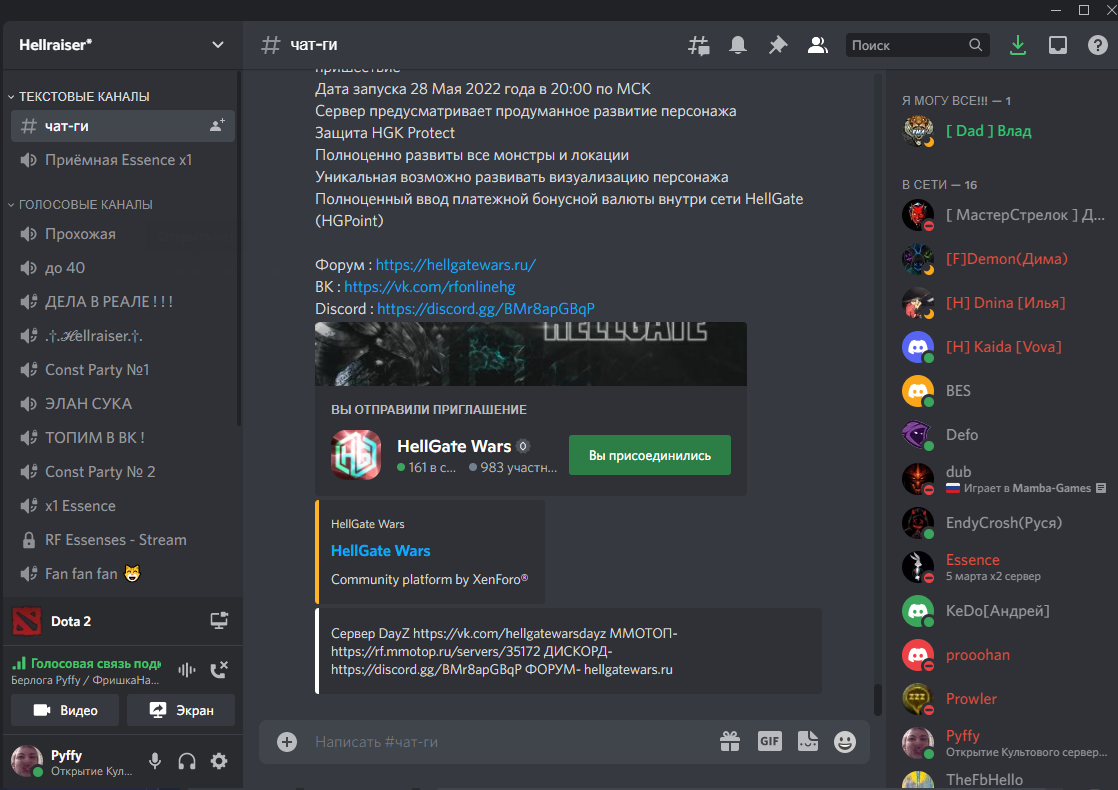Viewport: 1118px width, 790px height.
Task: Join the до 40 voice channel
Action: pos(123,268)
